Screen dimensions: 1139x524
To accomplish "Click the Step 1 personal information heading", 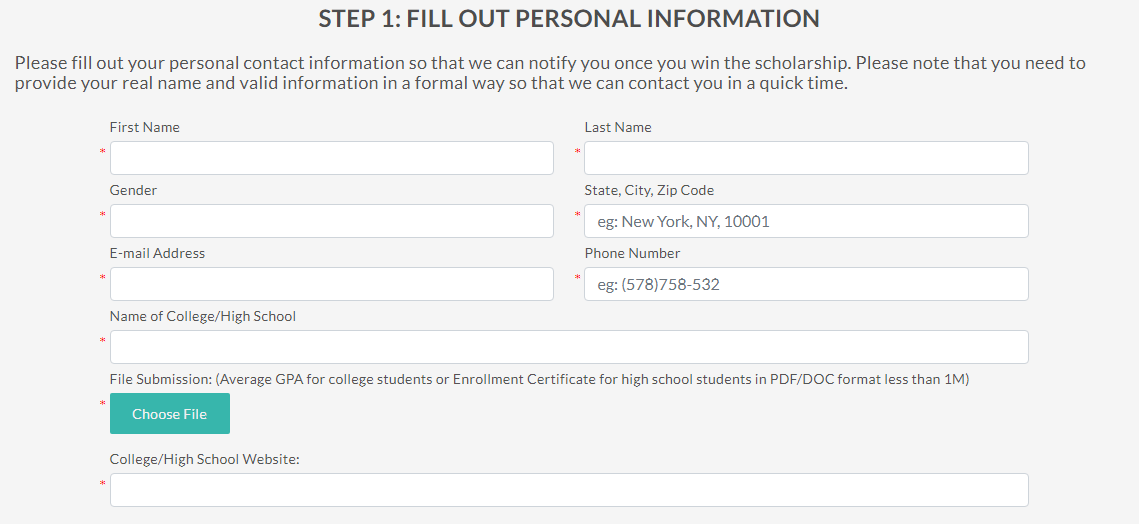I will (x=569, y=19).
